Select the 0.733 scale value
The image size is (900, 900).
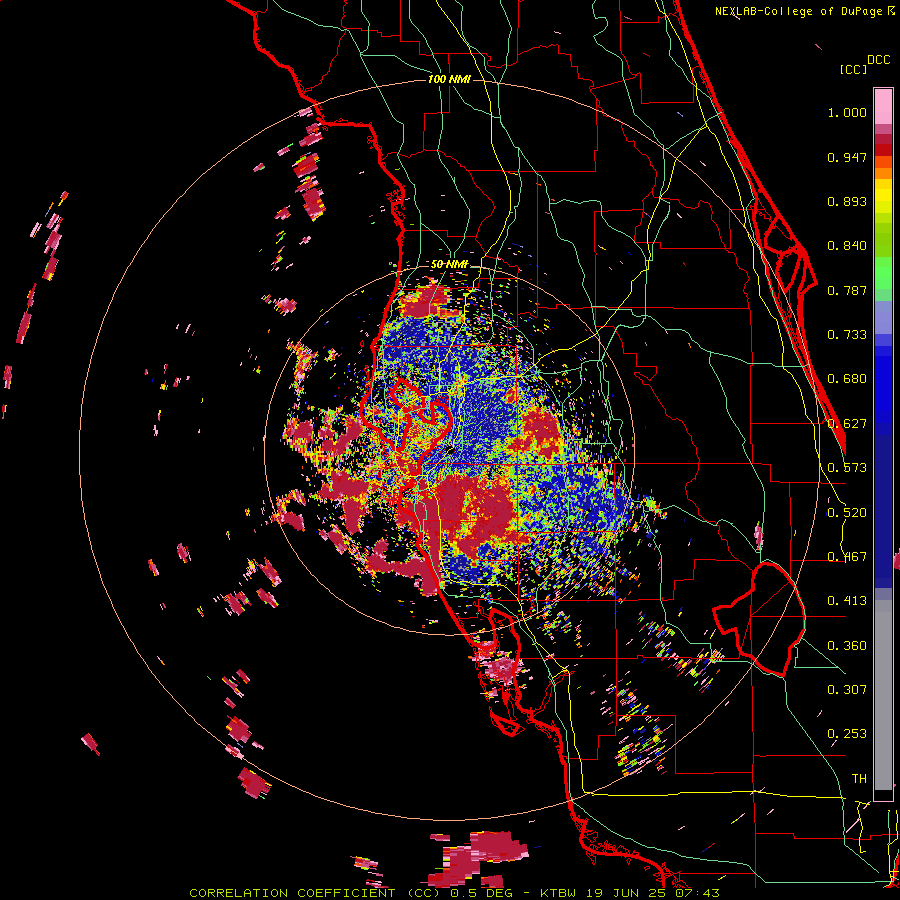coord(847,335)
